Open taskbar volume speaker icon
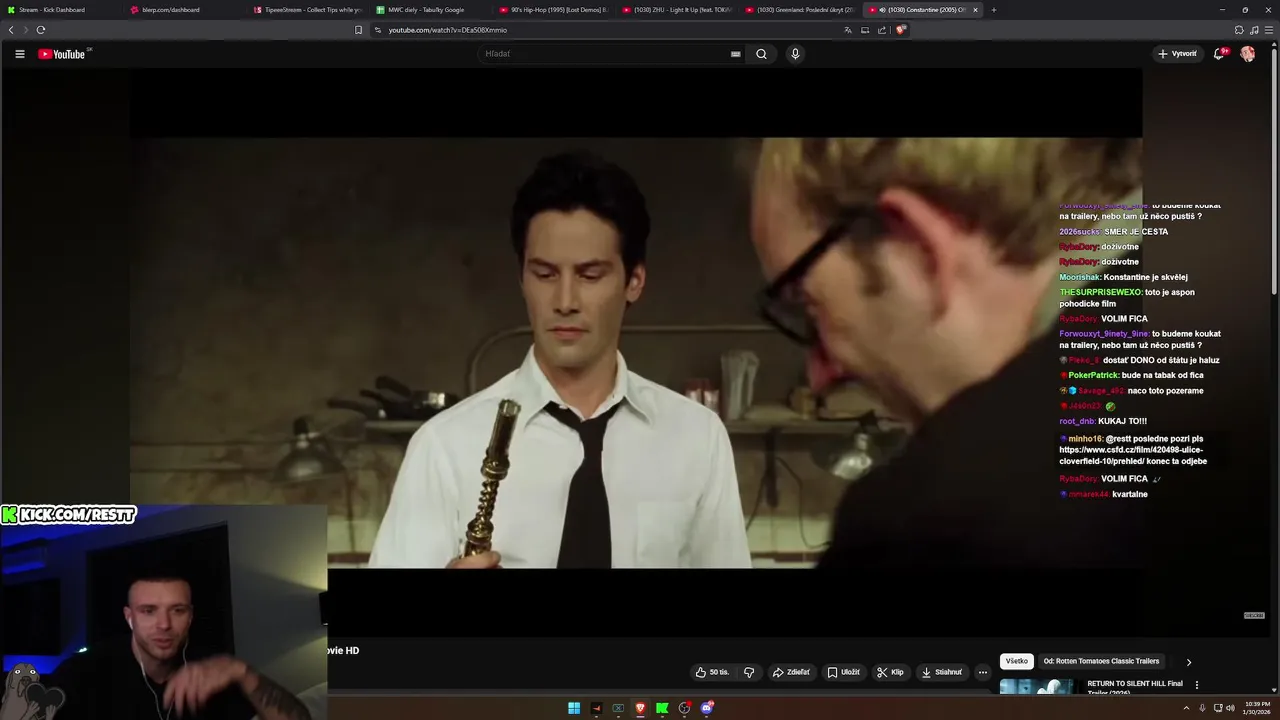The image size is (1280, 720). [x=1230, y=708]
